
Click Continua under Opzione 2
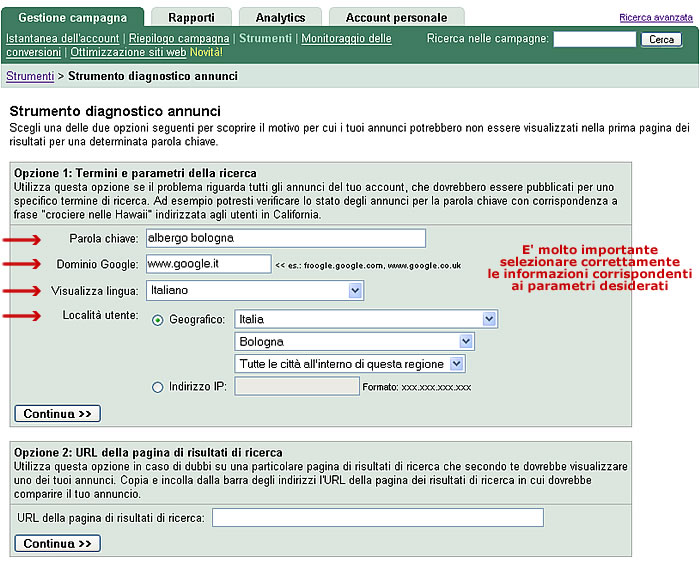tap(58, 543)
